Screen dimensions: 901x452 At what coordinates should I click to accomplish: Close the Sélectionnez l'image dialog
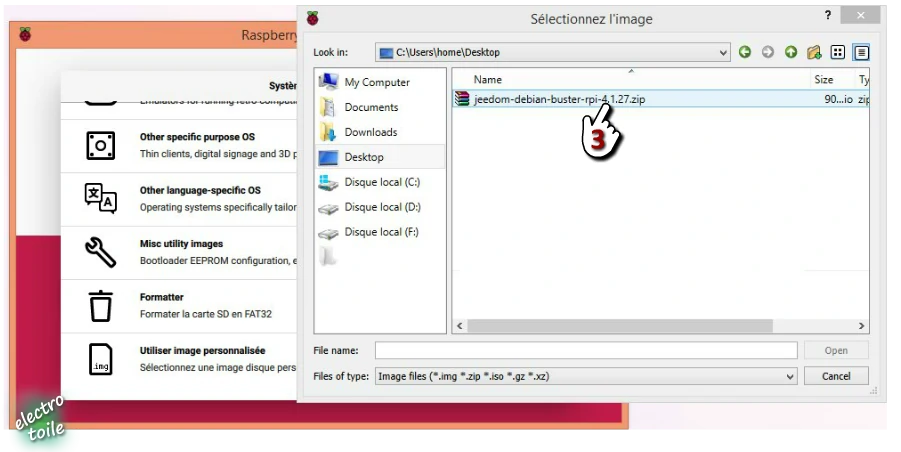[x=860, y=16]
